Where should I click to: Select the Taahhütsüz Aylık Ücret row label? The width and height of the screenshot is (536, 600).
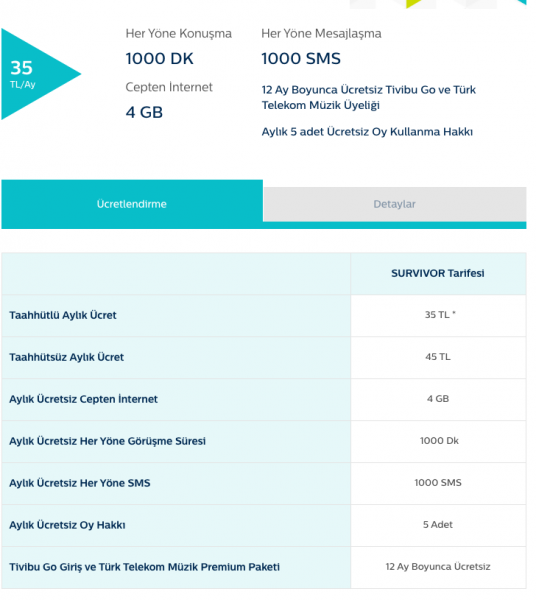tap(67, 357)
